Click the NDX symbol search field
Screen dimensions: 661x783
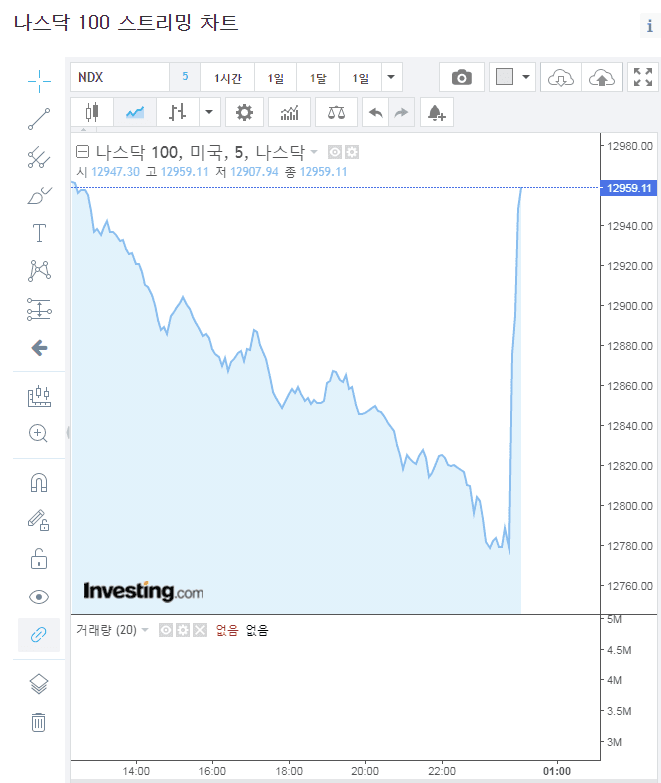(x=120, y=78)
